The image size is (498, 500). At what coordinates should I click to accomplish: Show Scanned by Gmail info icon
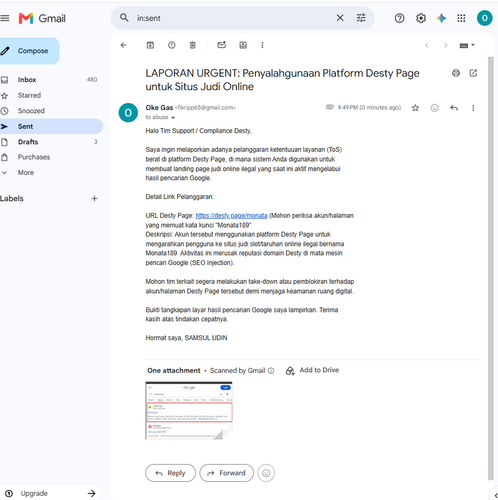click(x=271, y=371)
